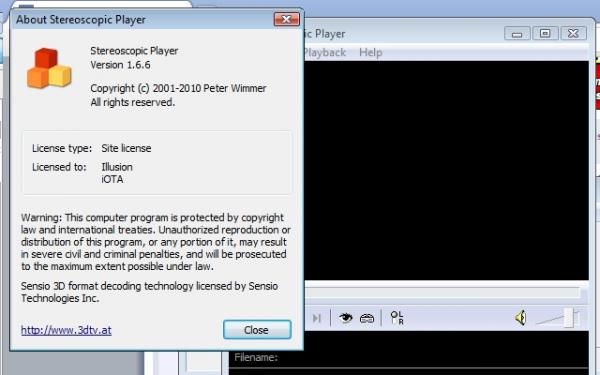The image size is (600, 375).
Task: Open the http://www.3dtv.at link
Action: tap(66, 330)
